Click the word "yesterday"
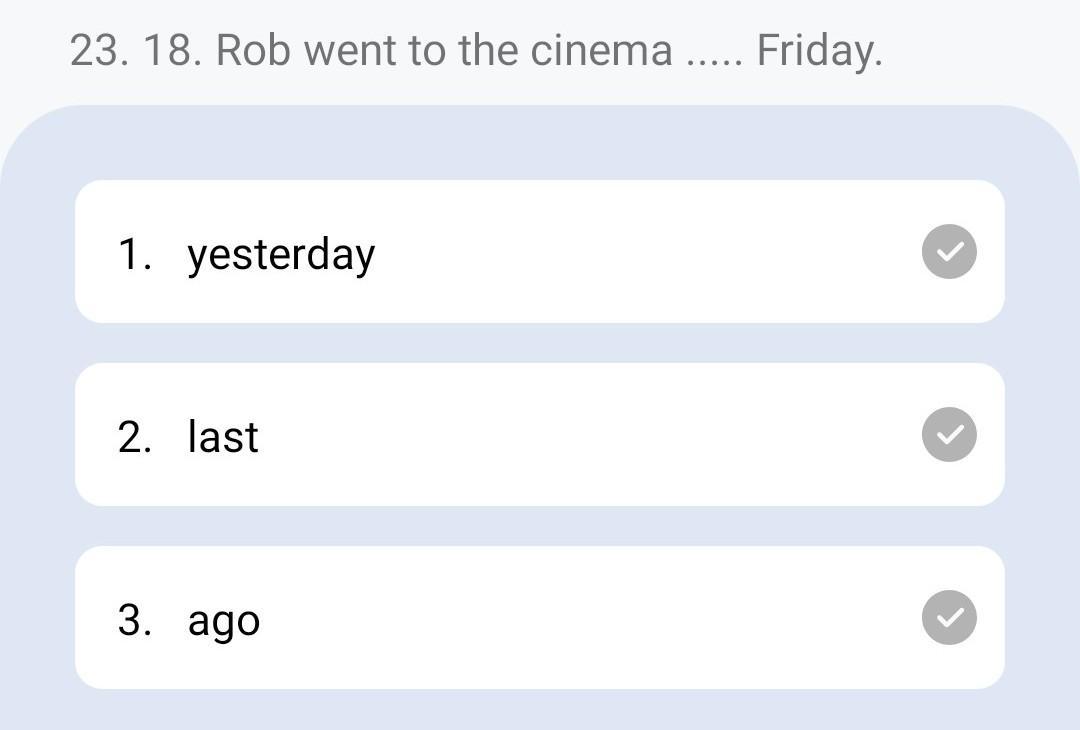Screen dimensions: 1080x730 [281, 254]
